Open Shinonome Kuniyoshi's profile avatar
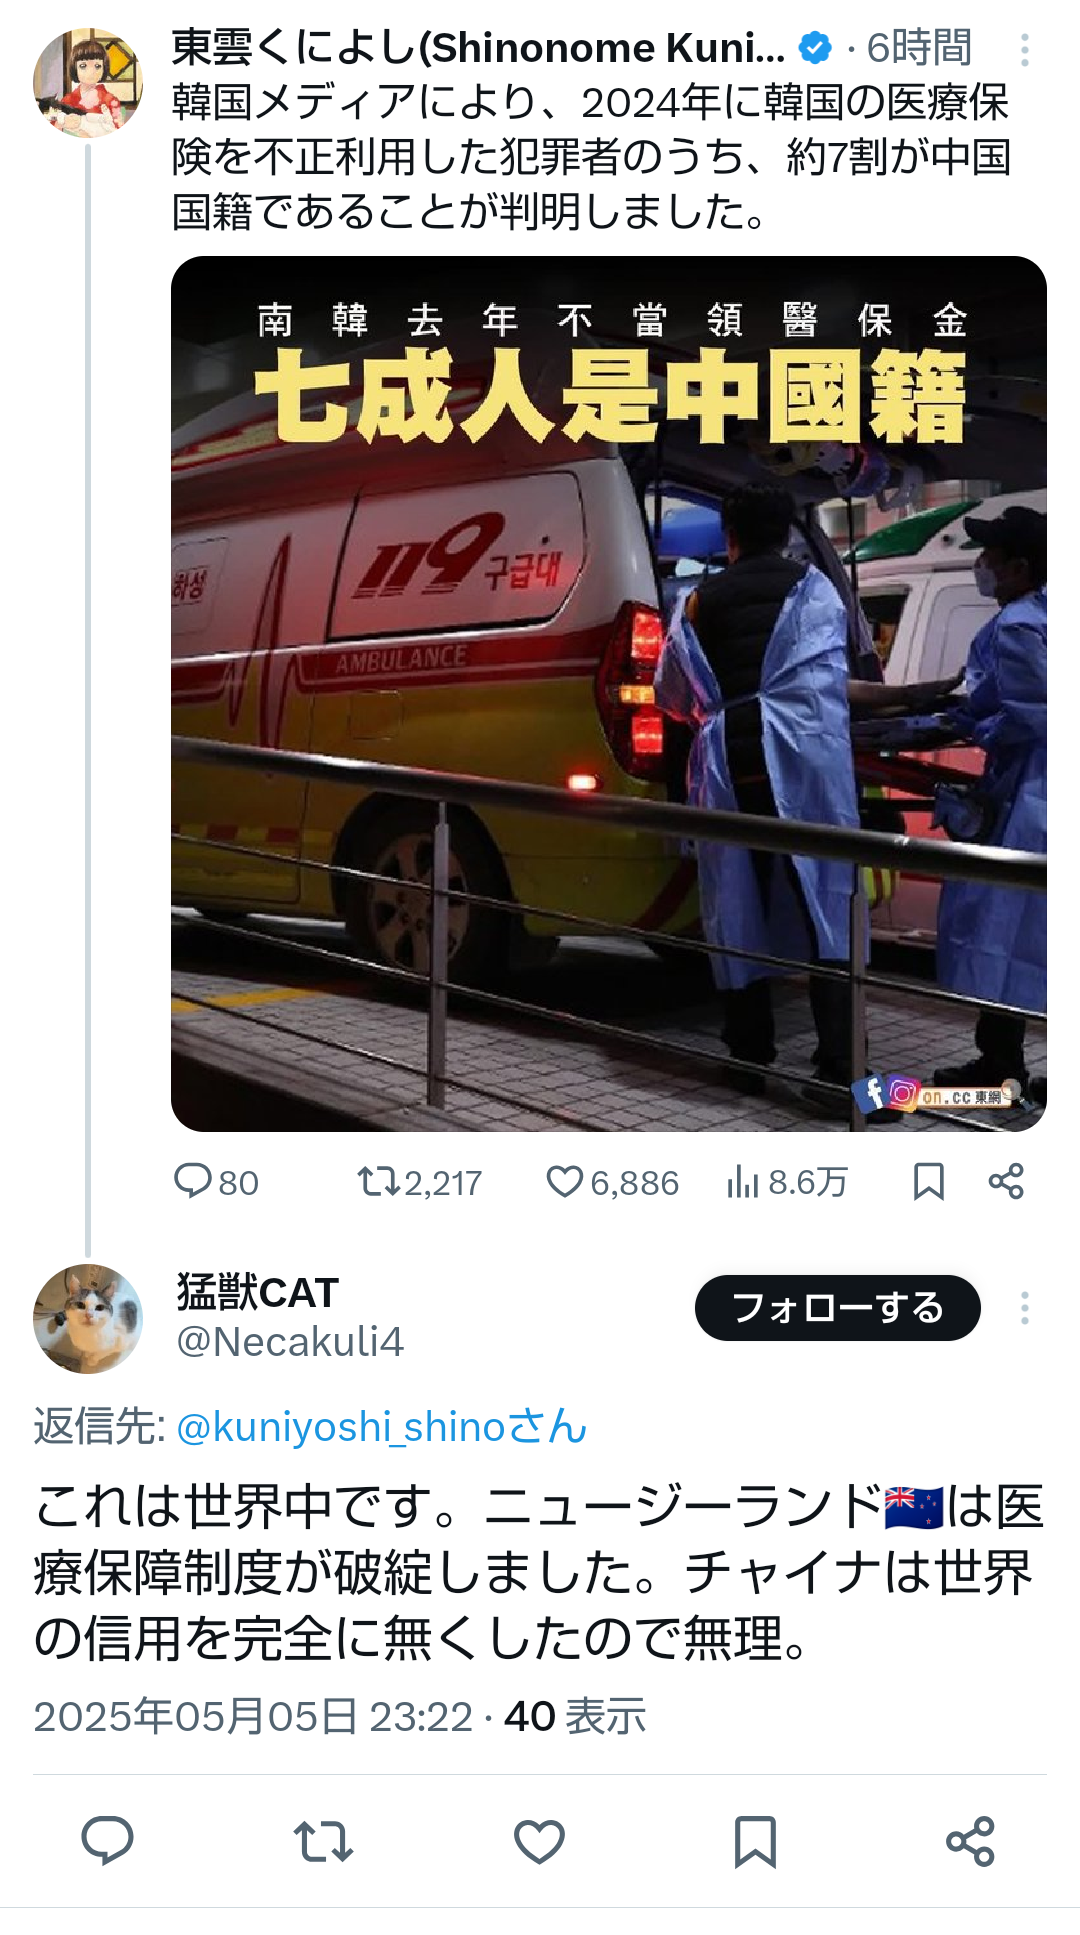This screenshot has width=1080, height=1935. pos(88,82)
